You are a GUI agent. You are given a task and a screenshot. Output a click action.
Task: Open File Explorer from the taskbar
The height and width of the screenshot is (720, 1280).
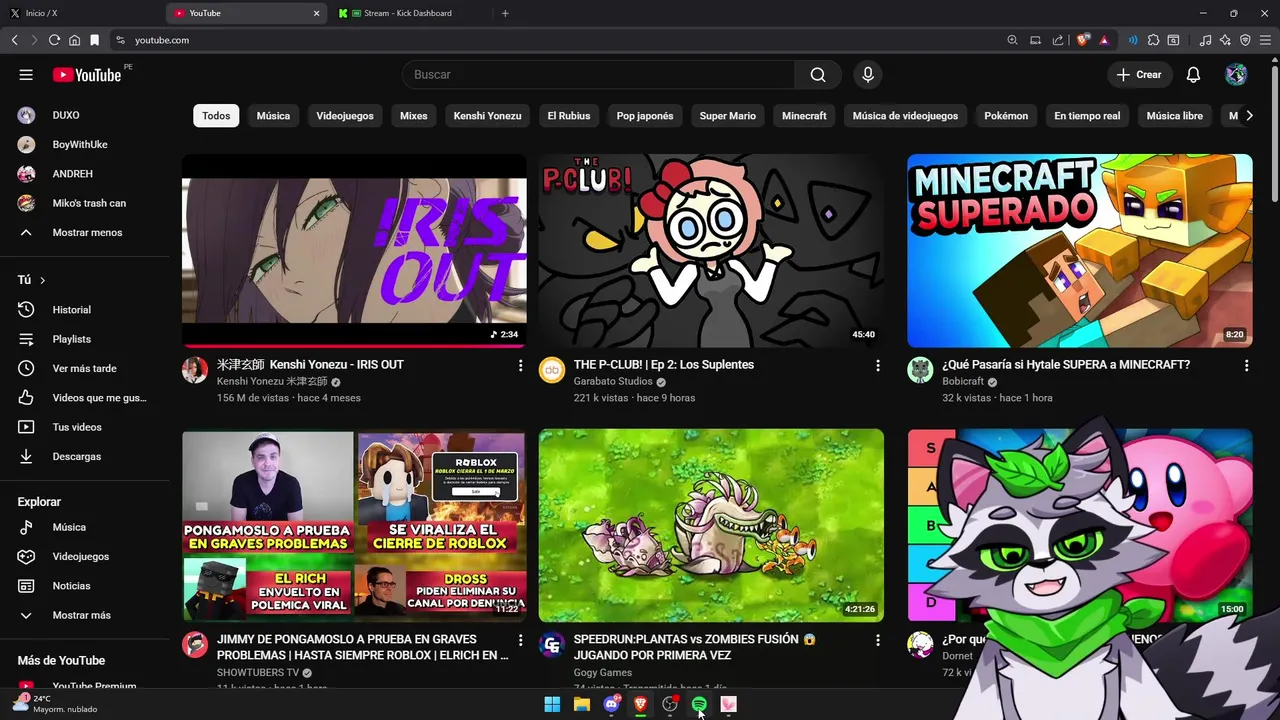coord(581,704)
